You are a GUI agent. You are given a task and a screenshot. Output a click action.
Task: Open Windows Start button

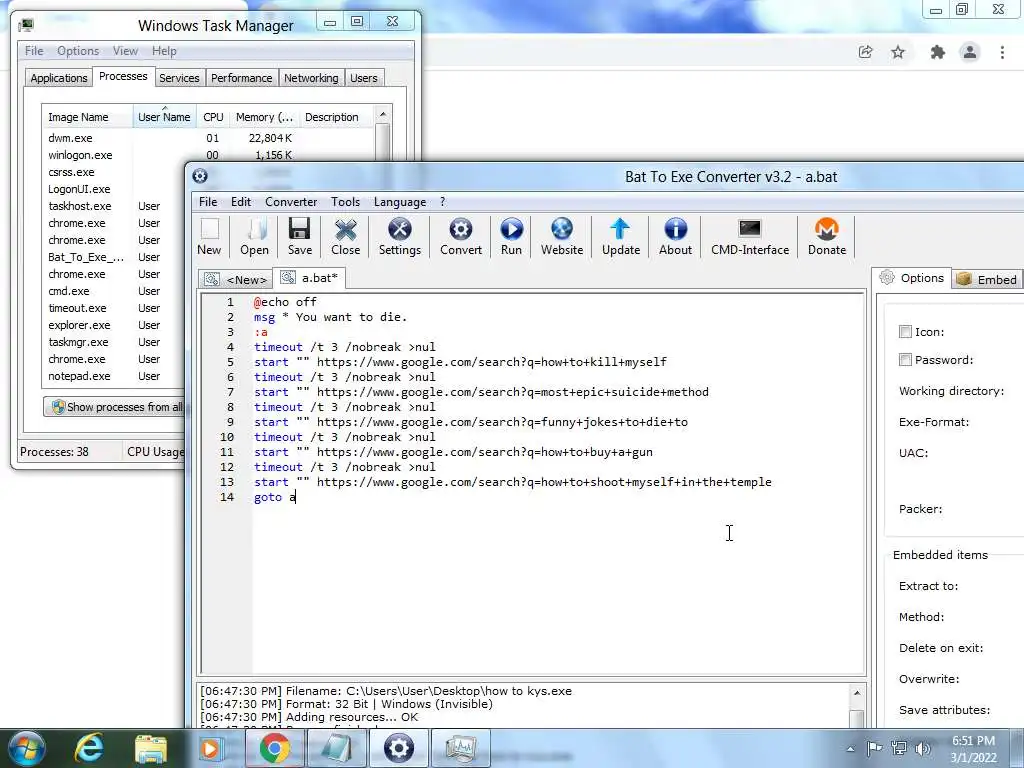pyautogui.click(x=27, y=748)
